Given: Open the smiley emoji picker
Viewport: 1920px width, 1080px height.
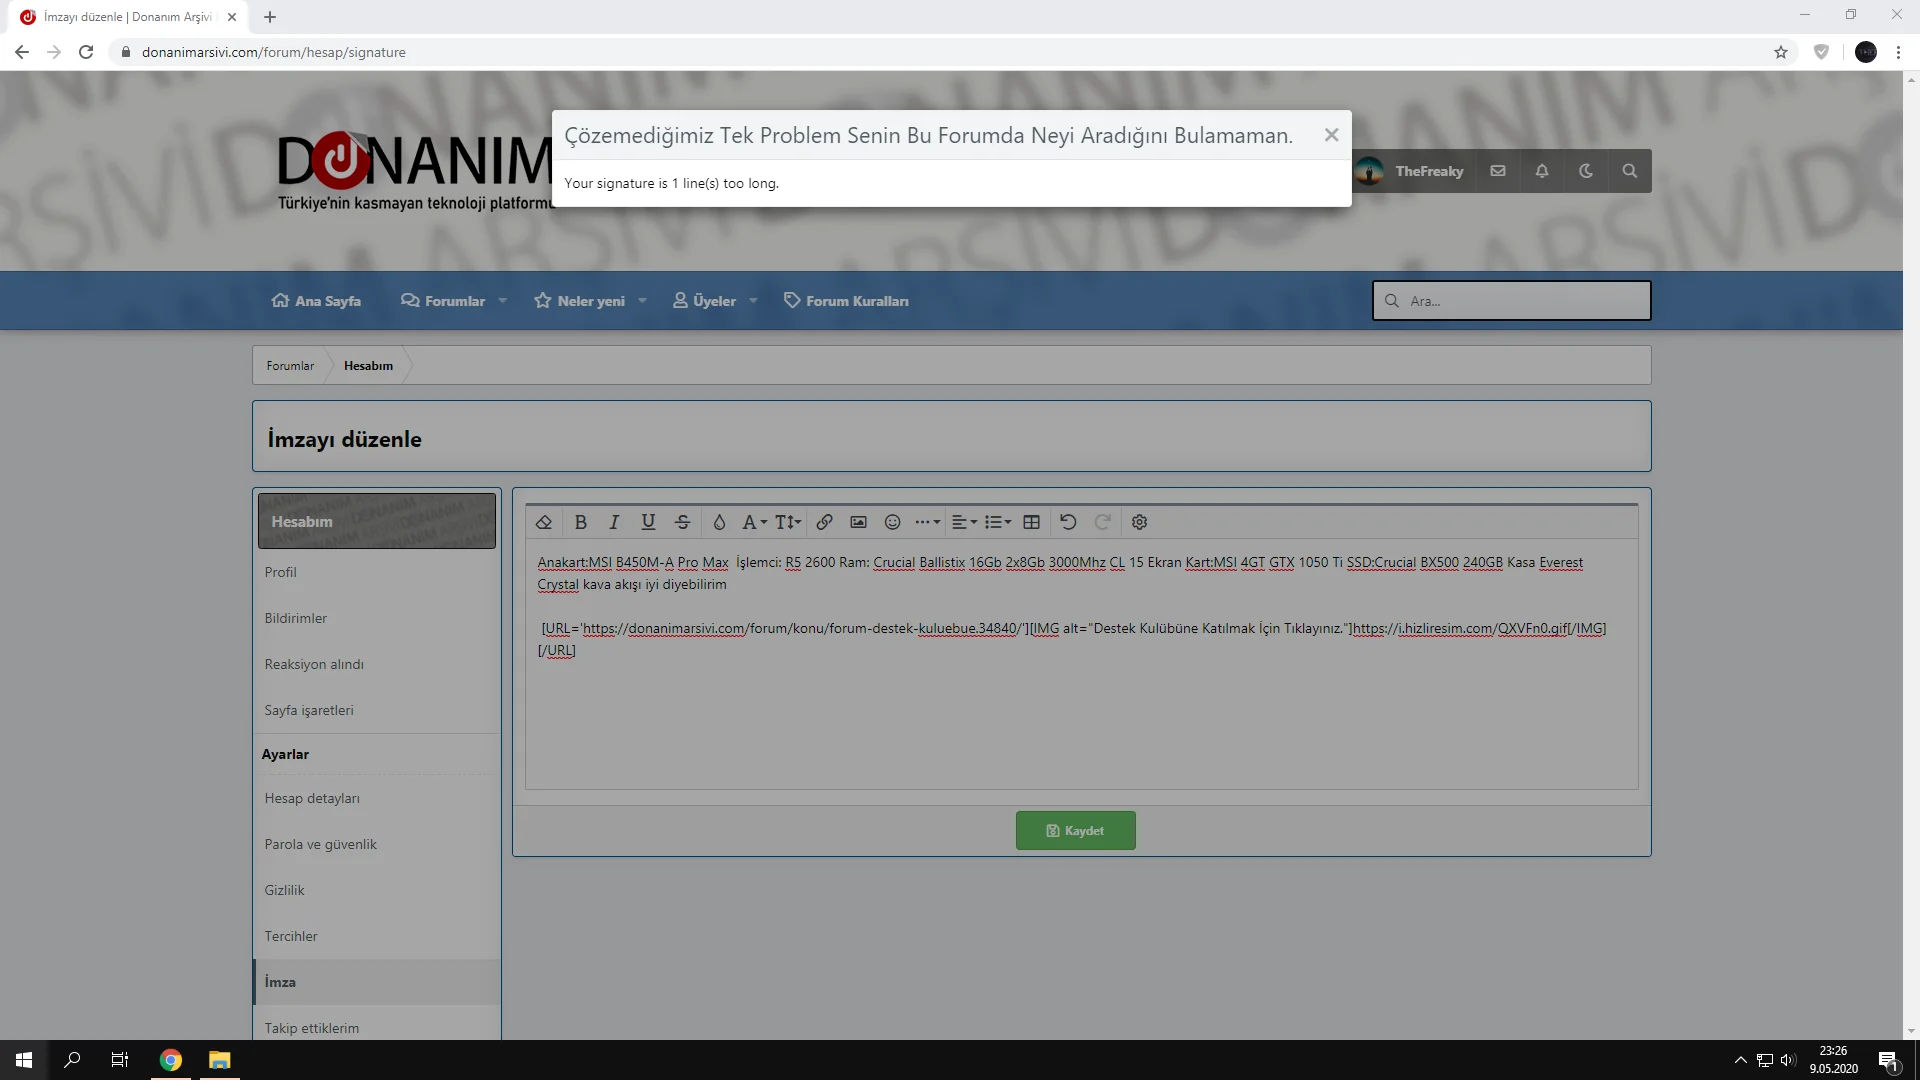Looking at the screenshot, I should (x=892, y=522).
